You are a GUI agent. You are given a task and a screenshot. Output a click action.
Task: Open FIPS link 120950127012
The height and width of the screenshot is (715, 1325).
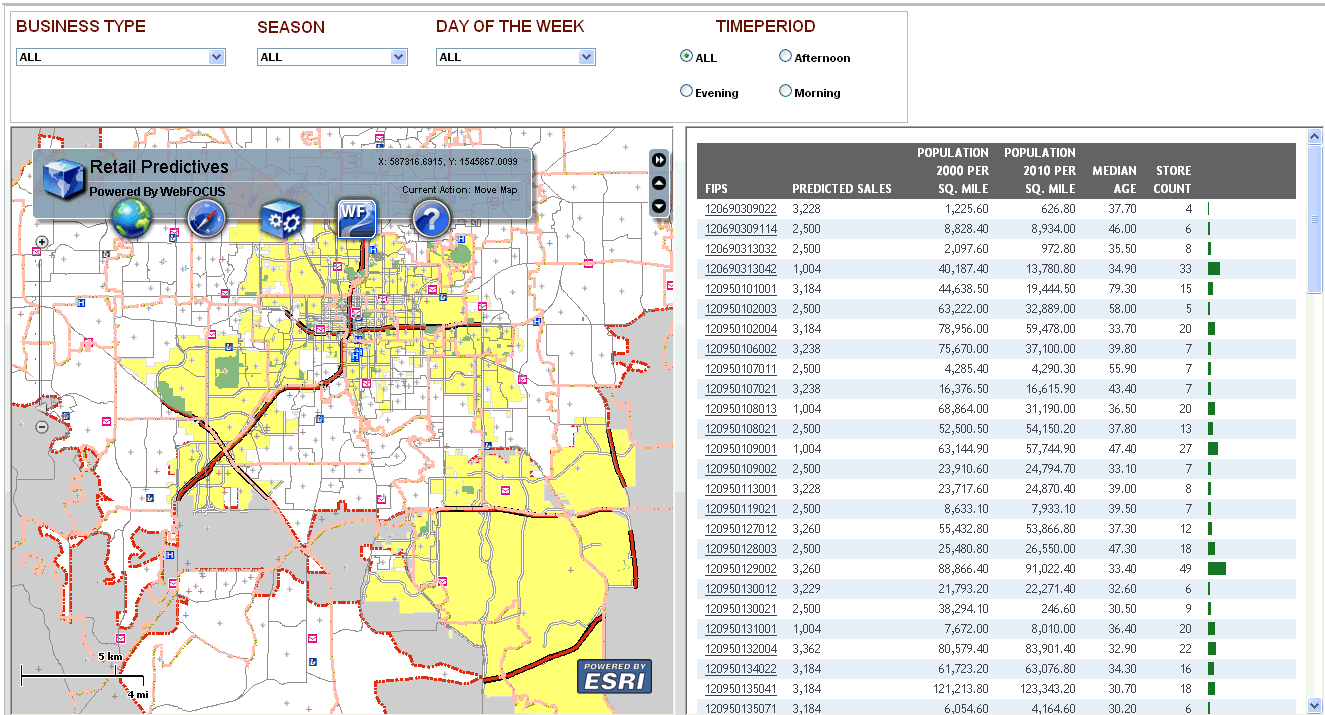pyautogui.click(x=741, y=529)
